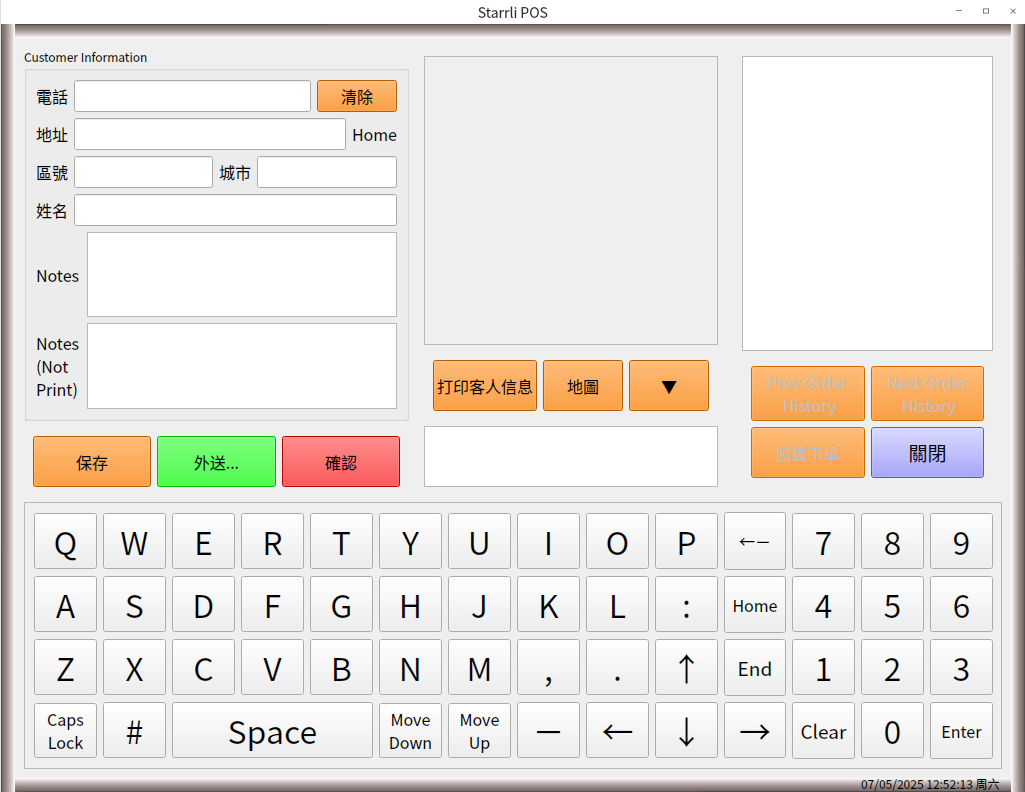Close the panel with 關閉 button
Image resolution: width=1025 pixels, height=792 pixels.
coord(927,453)
